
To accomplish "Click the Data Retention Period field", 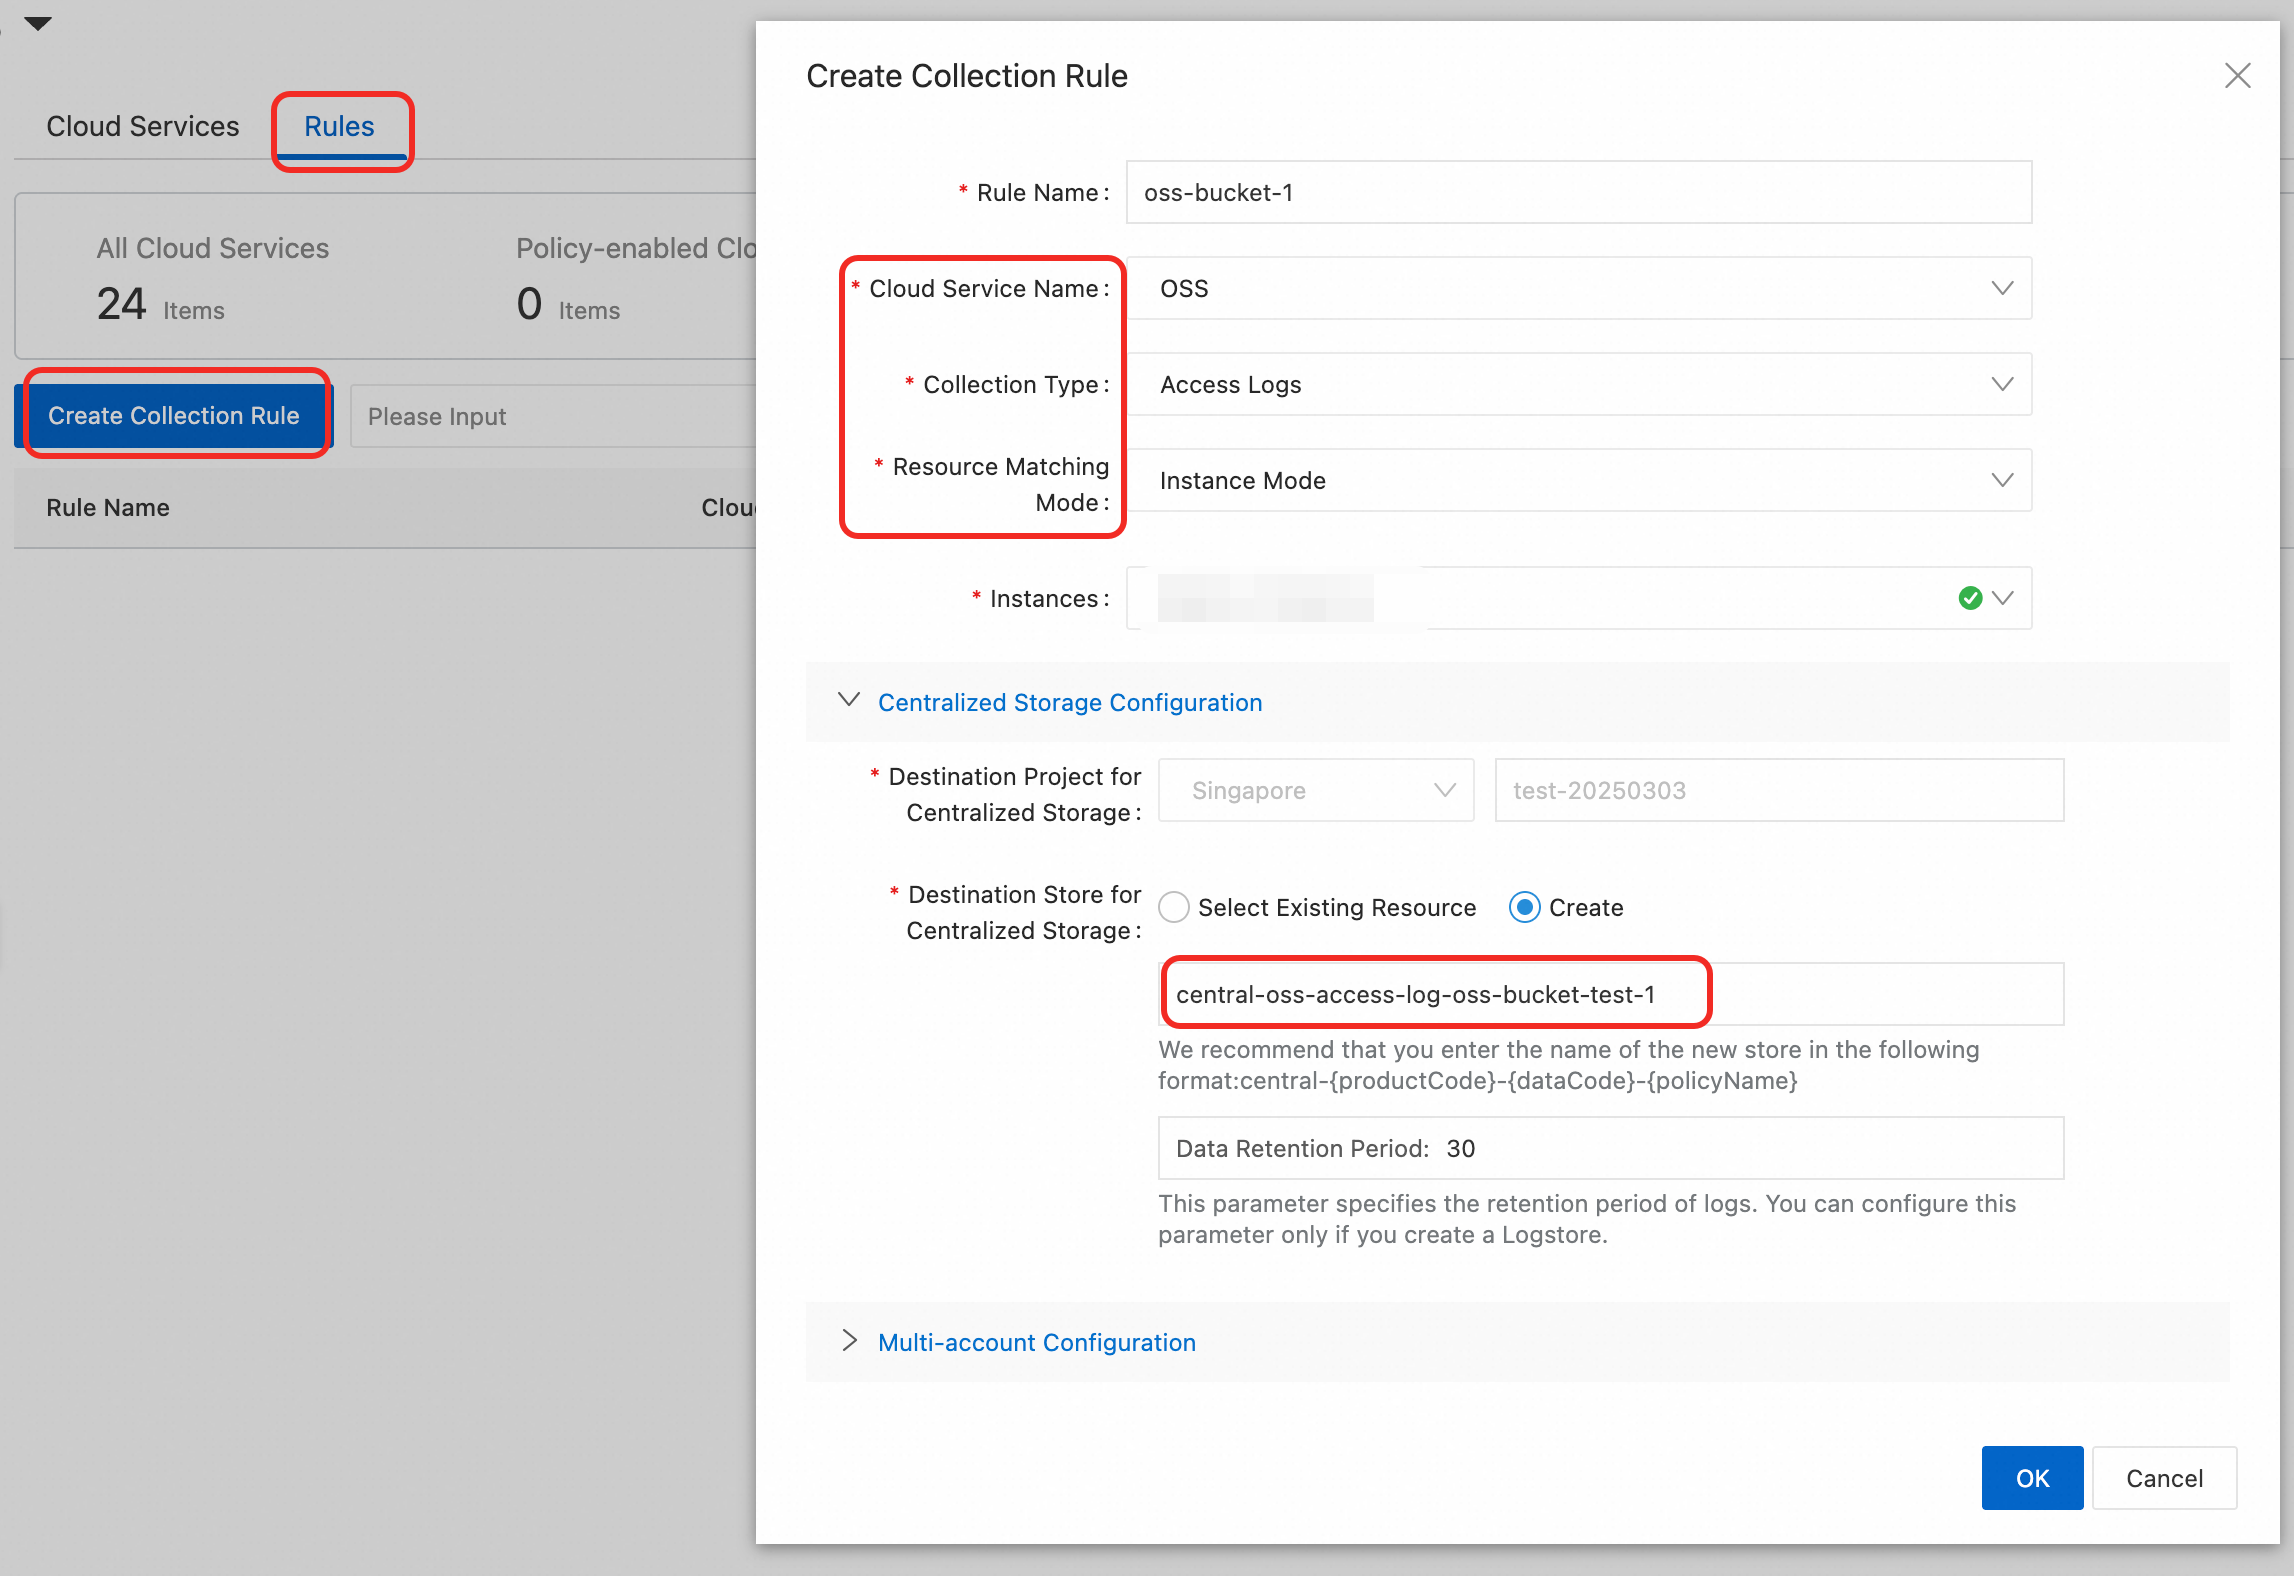I will point(1610,1148).
